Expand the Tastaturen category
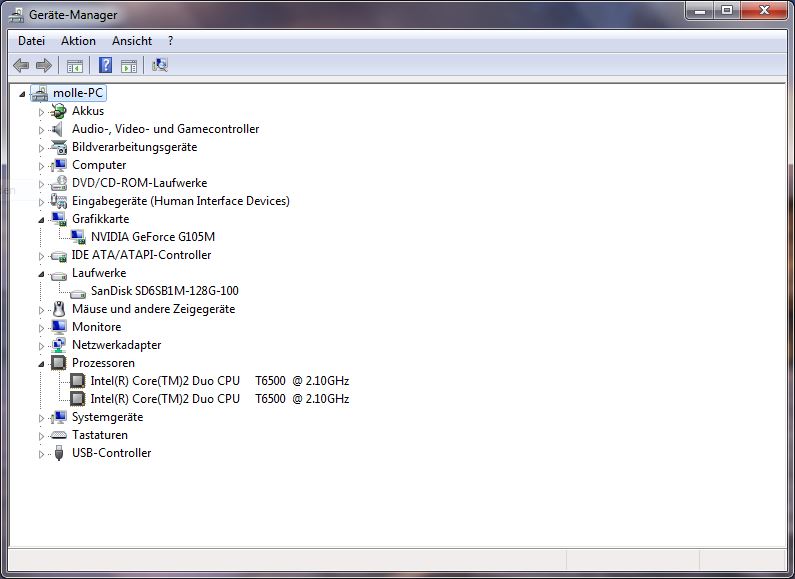 coord(41,436)
